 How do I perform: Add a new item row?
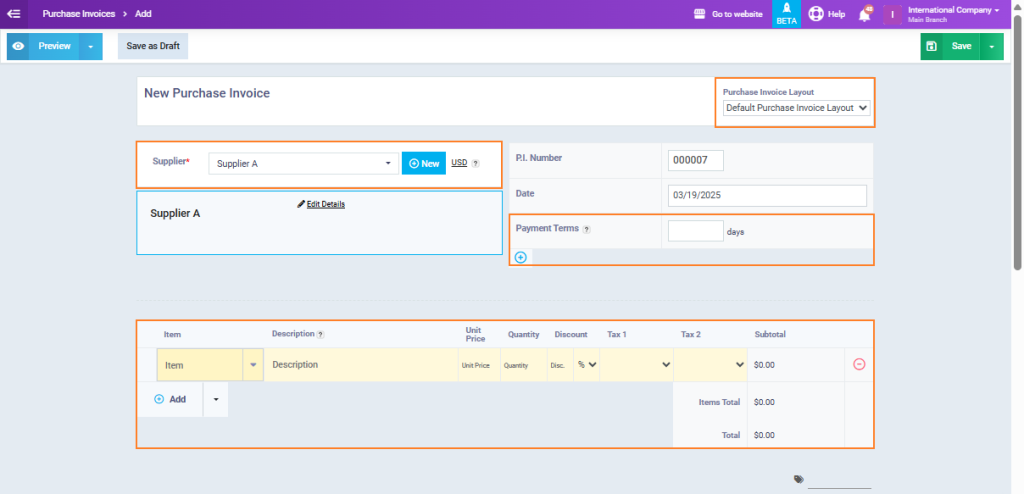pyautogui.click(x=170, y=399)
